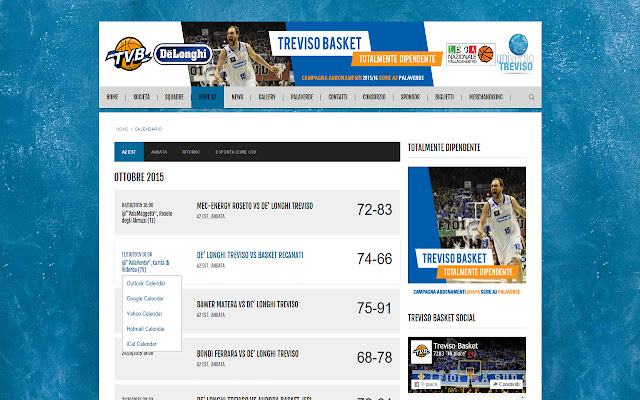
Task: Open Mec-Energy Roseto vs De' Longhi Treviso match
Action: point(255,206)
